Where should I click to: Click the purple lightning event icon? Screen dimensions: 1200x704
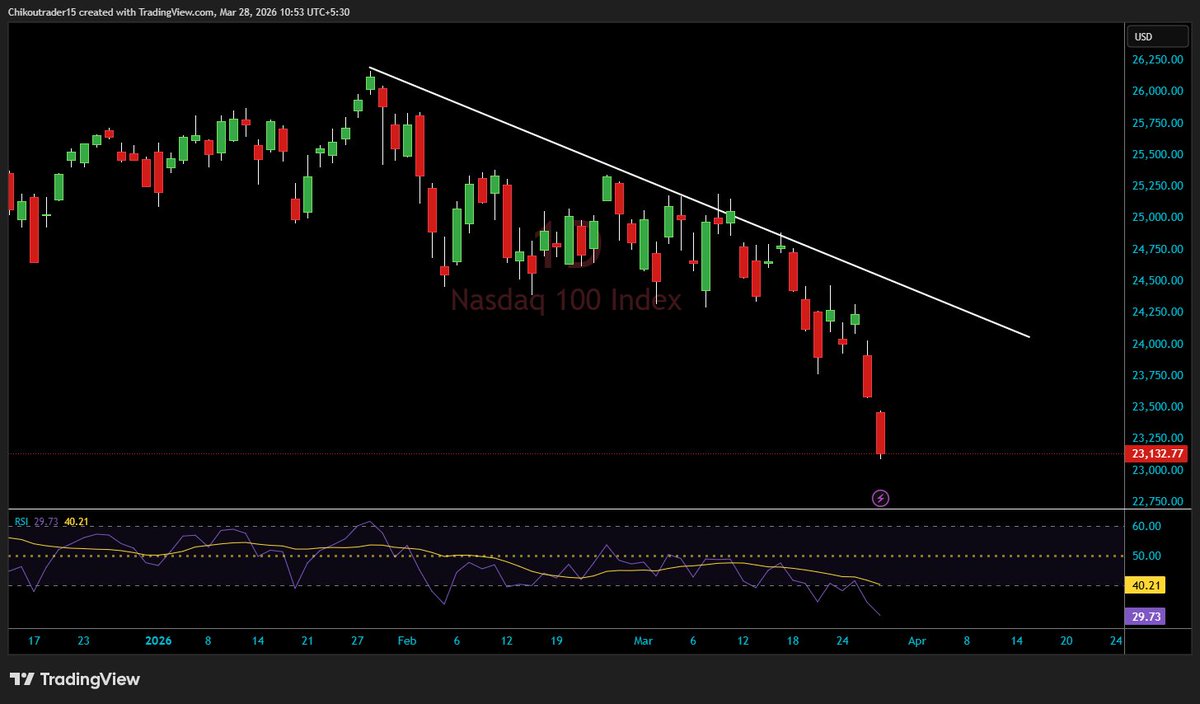click(x=881, y=497)
